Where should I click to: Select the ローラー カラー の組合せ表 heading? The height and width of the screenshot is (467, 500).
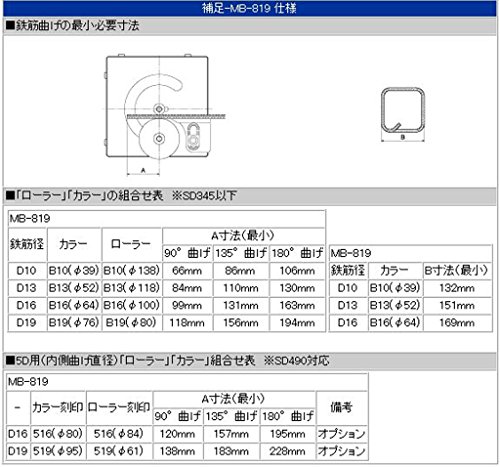(121, 196)
